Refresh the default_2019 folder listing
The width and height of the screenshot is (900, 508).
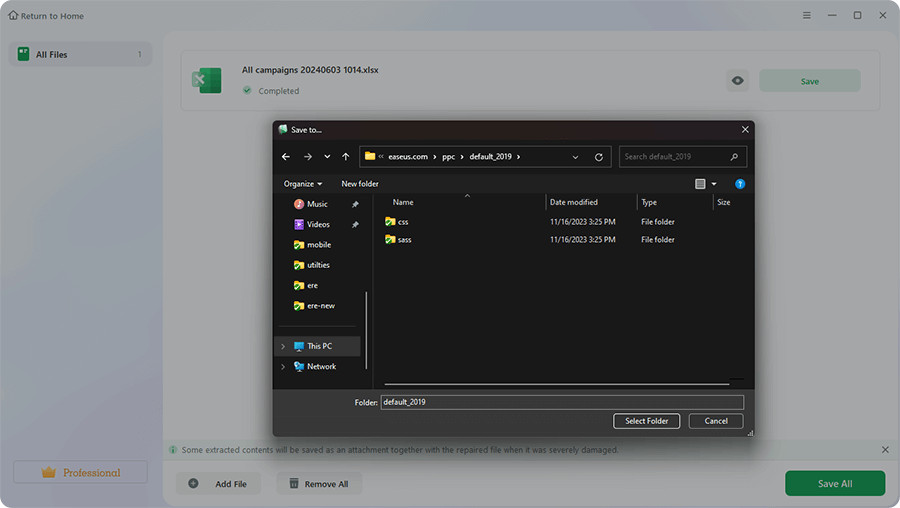(599, 157)
